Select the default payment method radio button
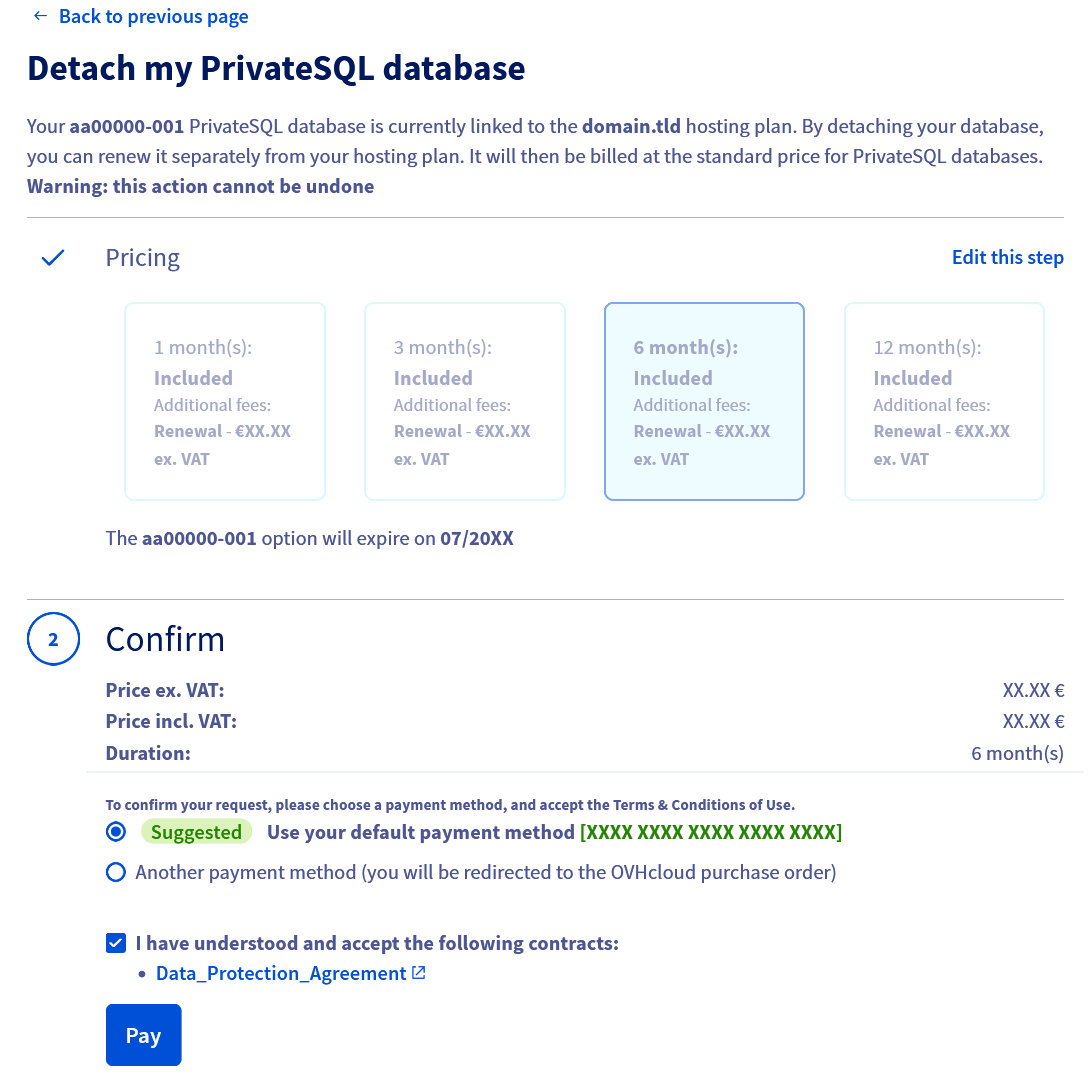Viewport: 1089px width, 1086px height. point(115,831)
